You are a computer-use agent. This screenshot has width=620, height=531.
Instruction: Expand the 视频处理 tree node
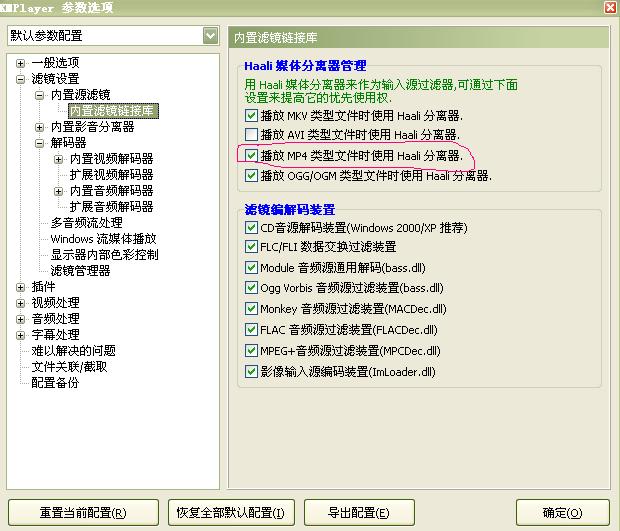tap(20, 303)
